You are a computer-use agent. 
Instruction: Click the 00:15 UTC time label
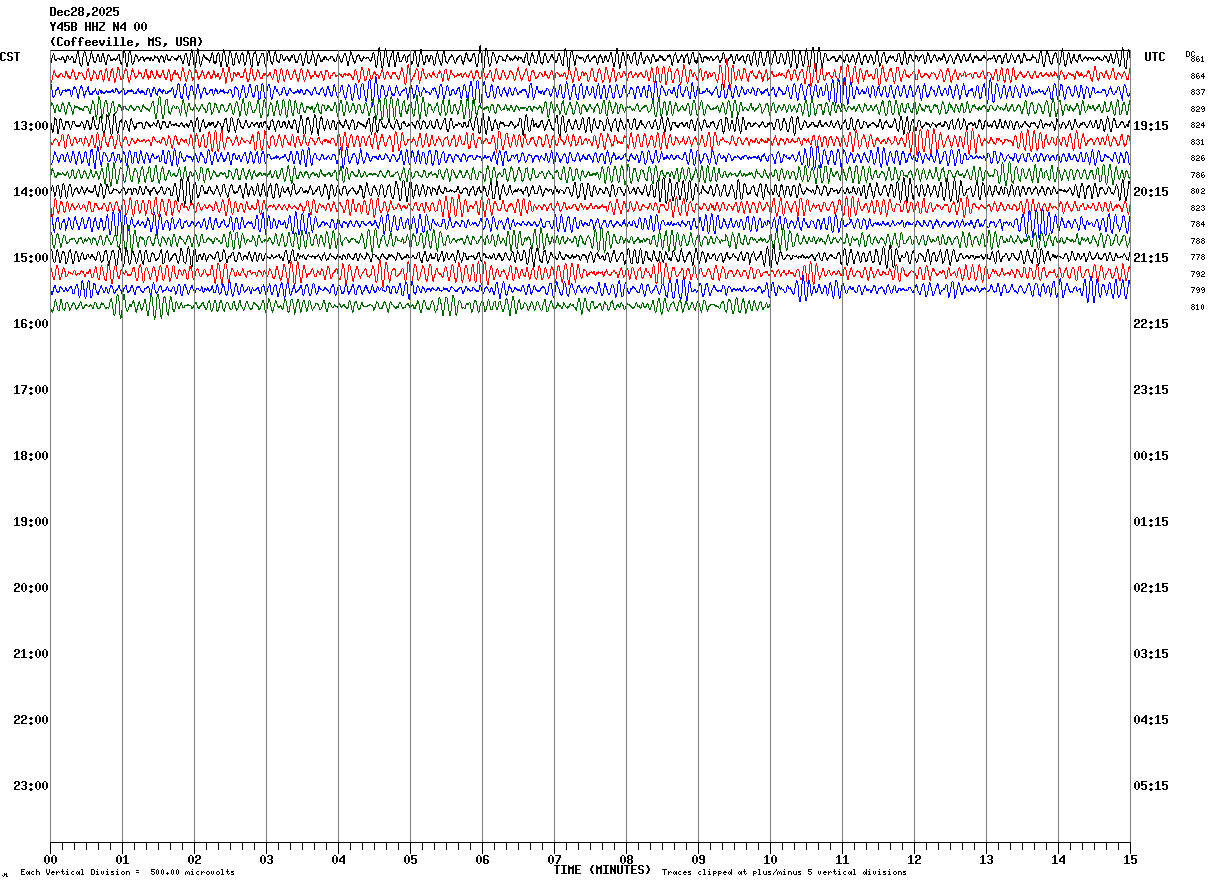tap(1151, 456)
